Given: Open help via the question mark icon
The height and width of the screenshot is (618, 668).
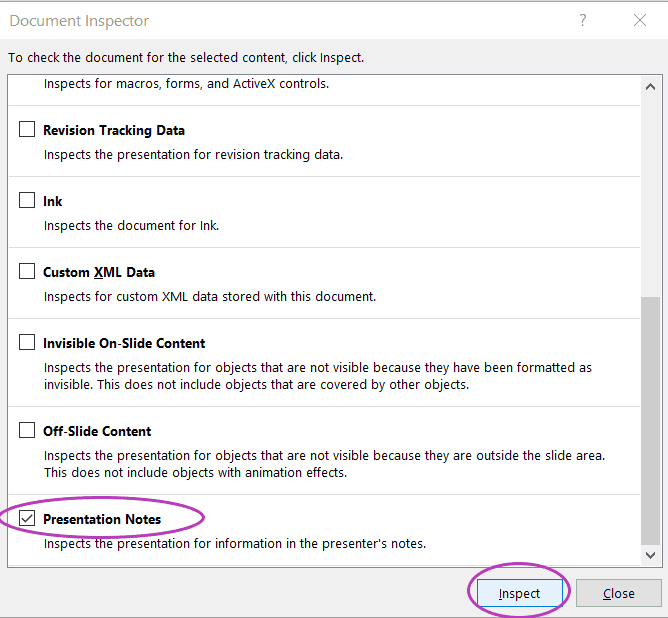Looking at the screenshot, I should coord(582,20).
